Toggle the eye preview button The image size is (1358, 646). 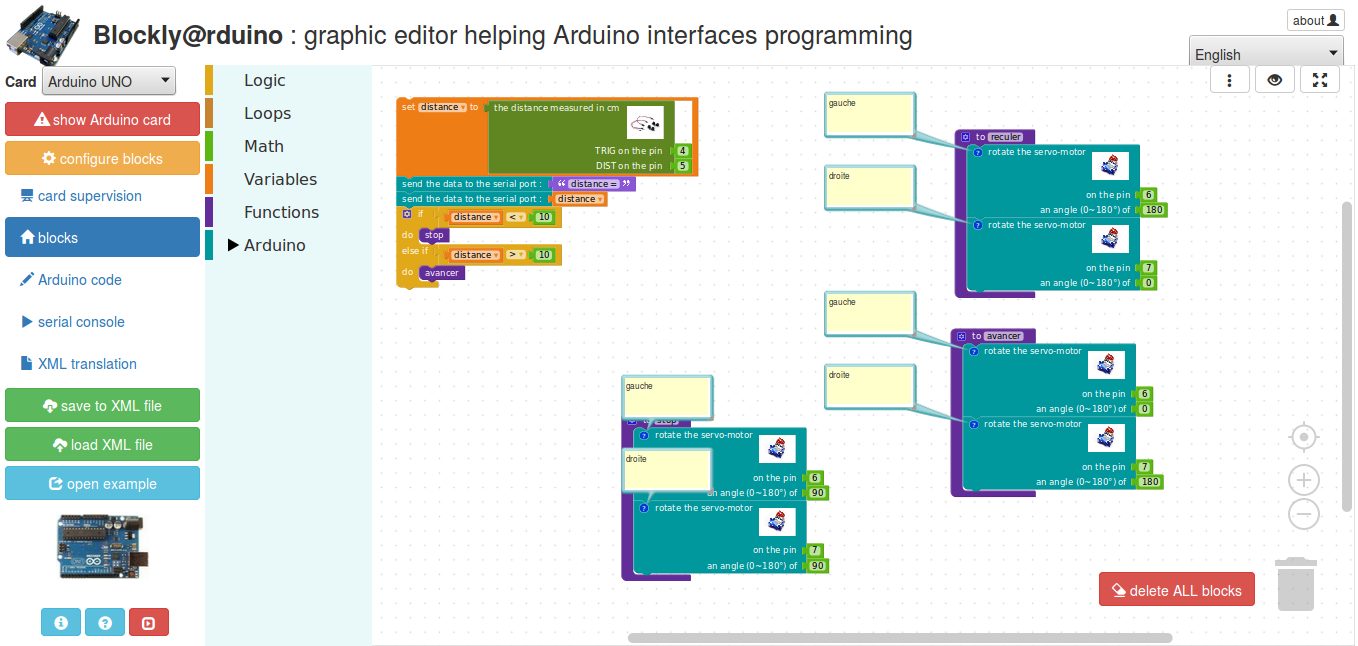(x=1274, y=80)
